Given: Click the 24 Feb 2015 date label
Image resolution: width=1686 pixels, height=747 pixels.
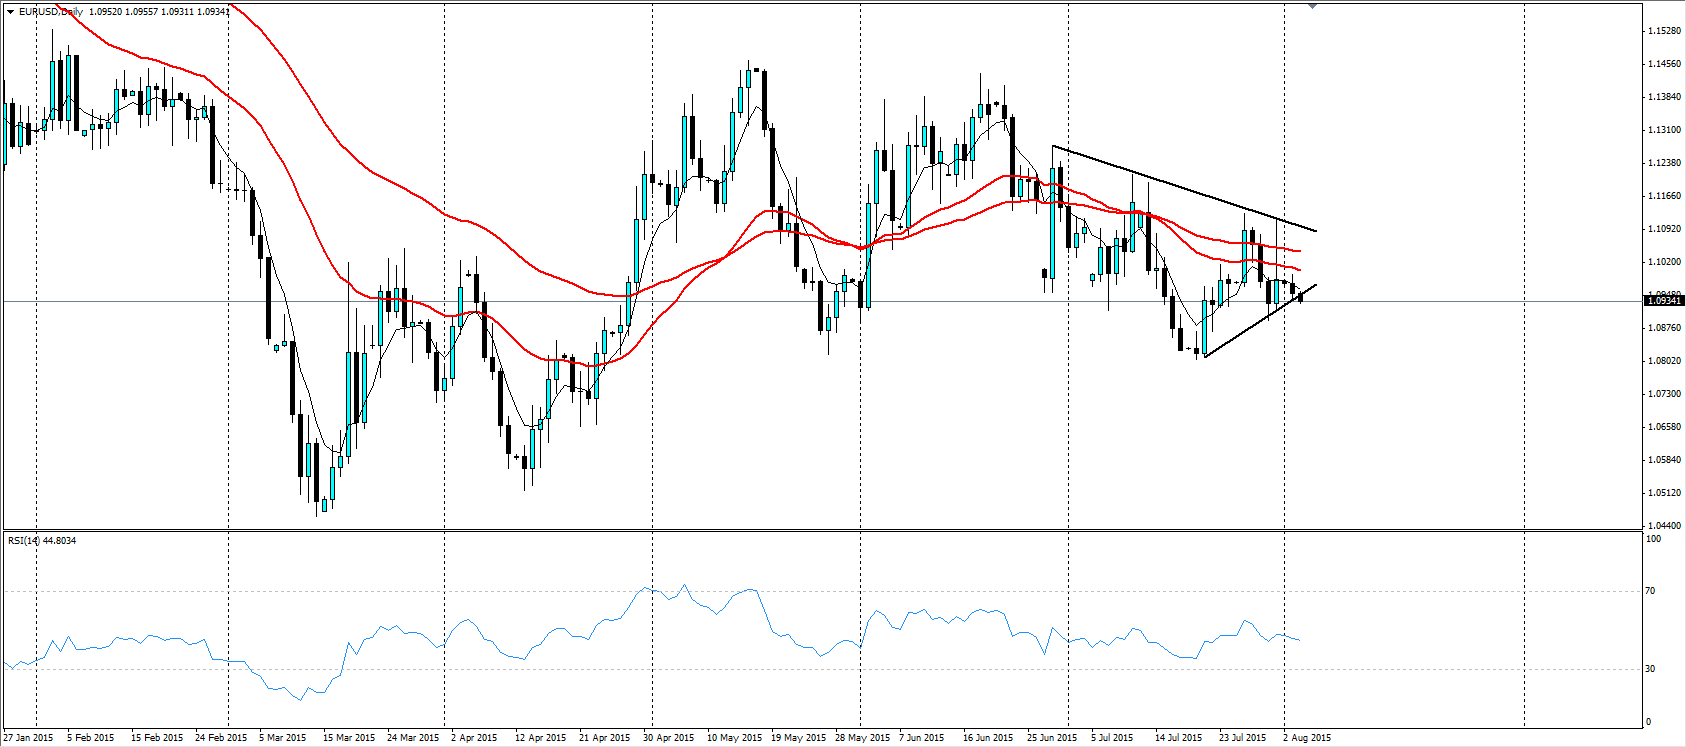Looking at the screenshot, I should tap(221, 738).
